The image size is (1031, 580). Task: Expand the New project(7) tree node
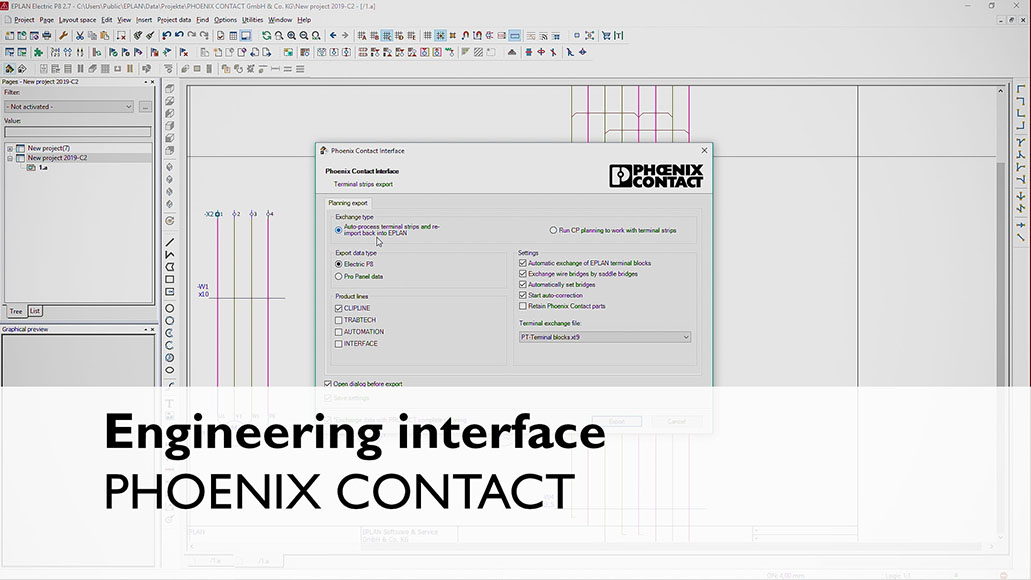pos(10,149)
